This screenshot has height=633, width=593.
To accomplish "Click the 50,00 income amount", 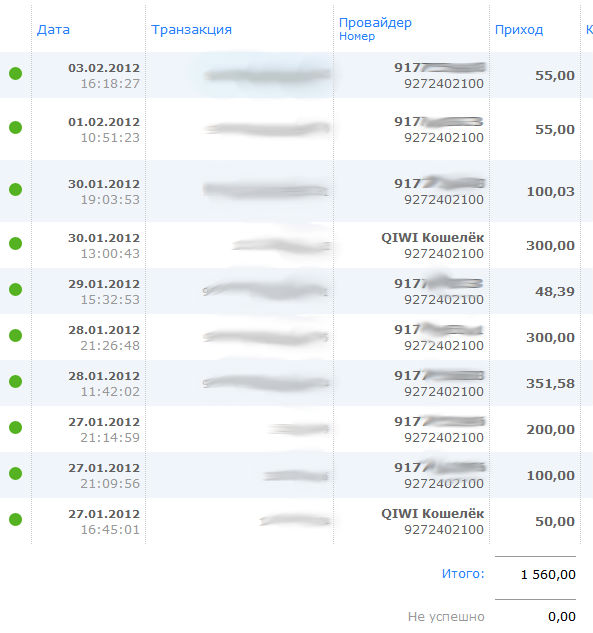I will coord(555,522).
